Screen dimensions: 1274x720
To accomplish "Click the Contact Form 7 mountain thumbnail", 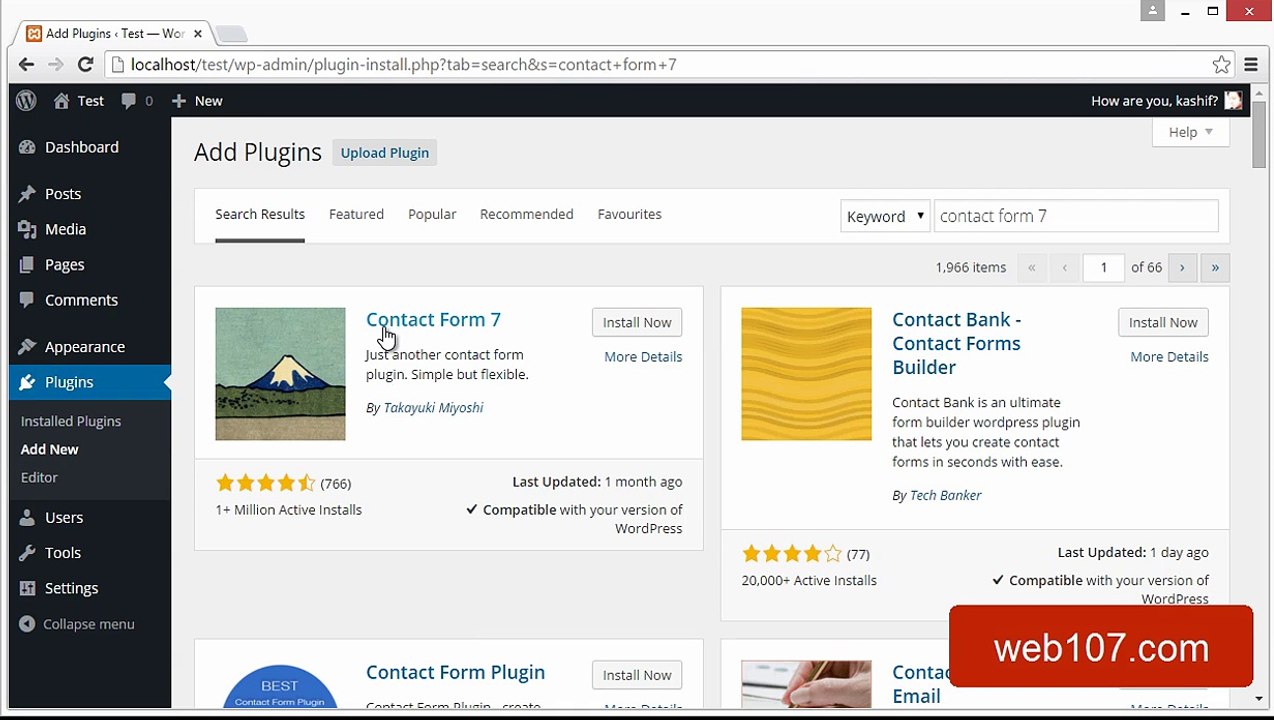I will pos(280,374).
